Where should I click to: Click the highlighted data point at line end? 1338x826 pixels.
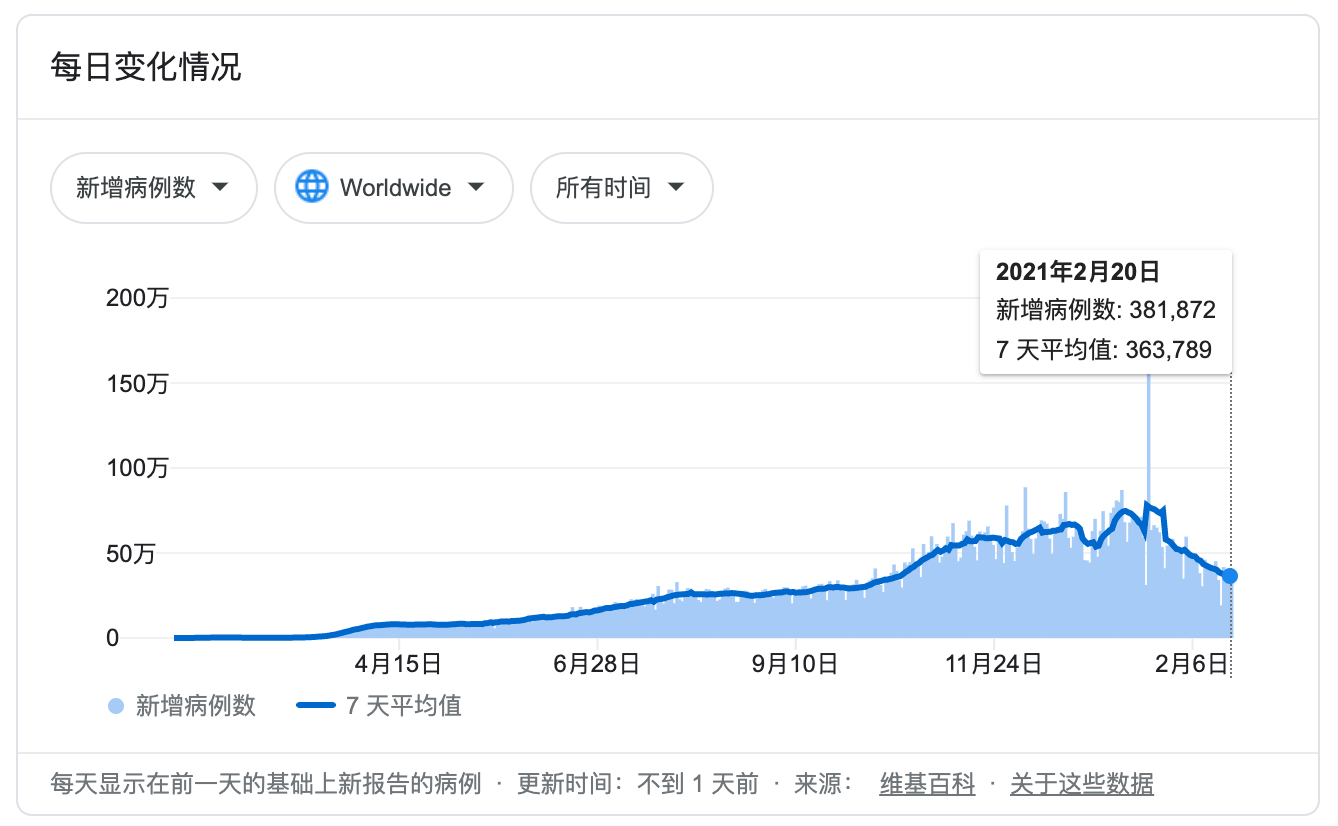coord(1230,576)
